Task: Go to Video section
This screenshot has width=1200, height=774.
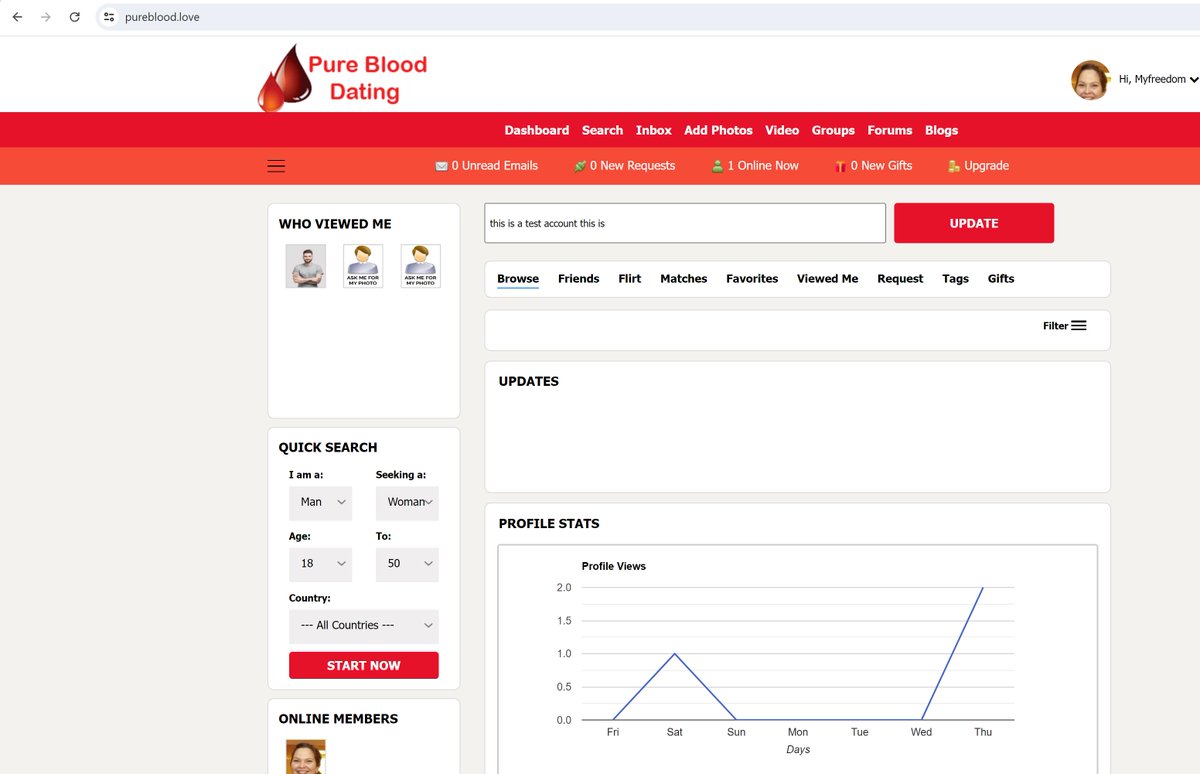Action: (x=782, y=130)
